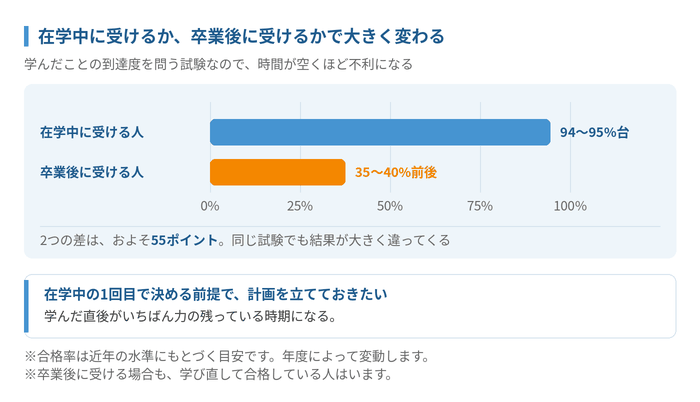This screenshot has width=700, height=402.
Task: Select the 94〜95%台 value label
Action: point(594,132)
